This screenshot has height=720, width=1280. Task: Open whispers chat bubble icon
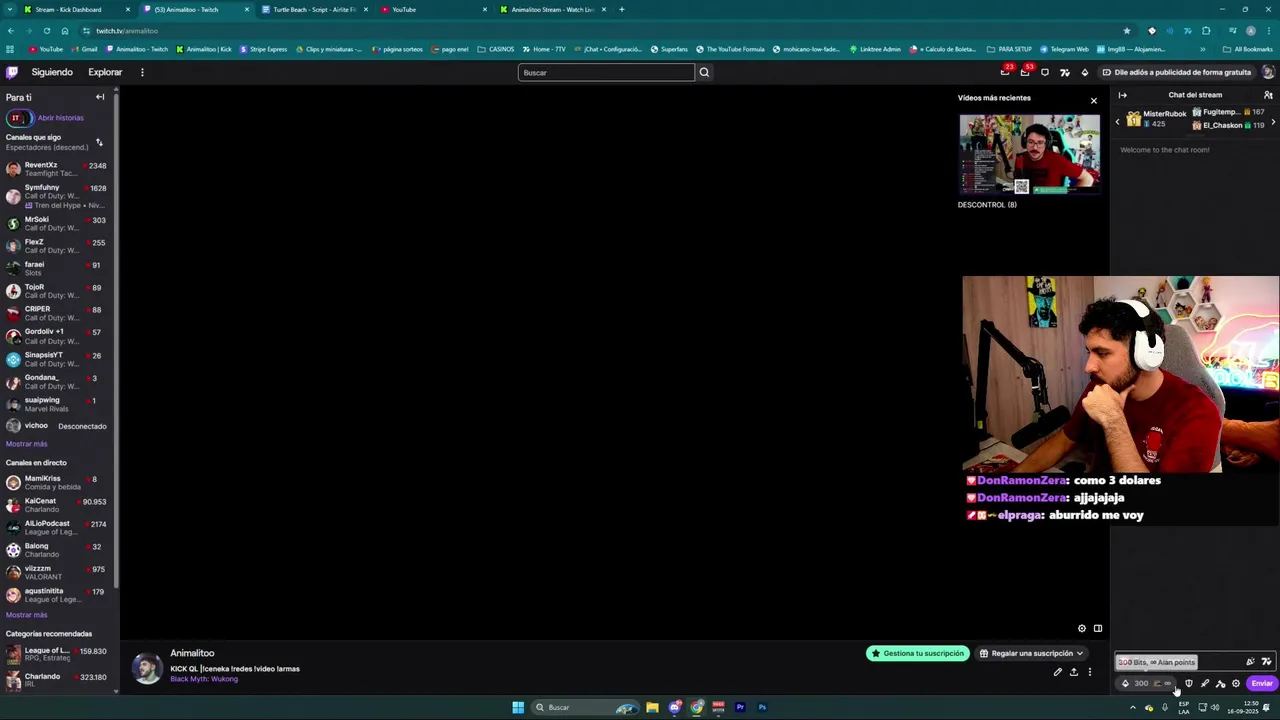click(1045, 72)
